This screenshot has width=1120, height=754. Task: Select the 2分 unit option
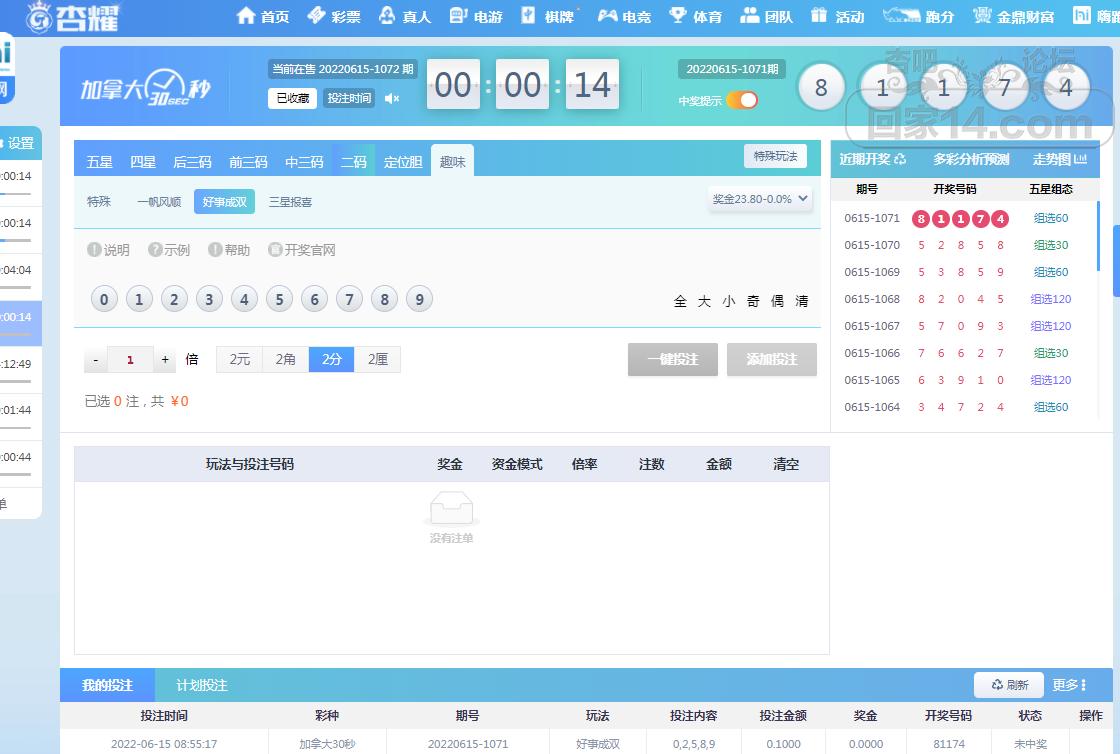tap(331, 359)
